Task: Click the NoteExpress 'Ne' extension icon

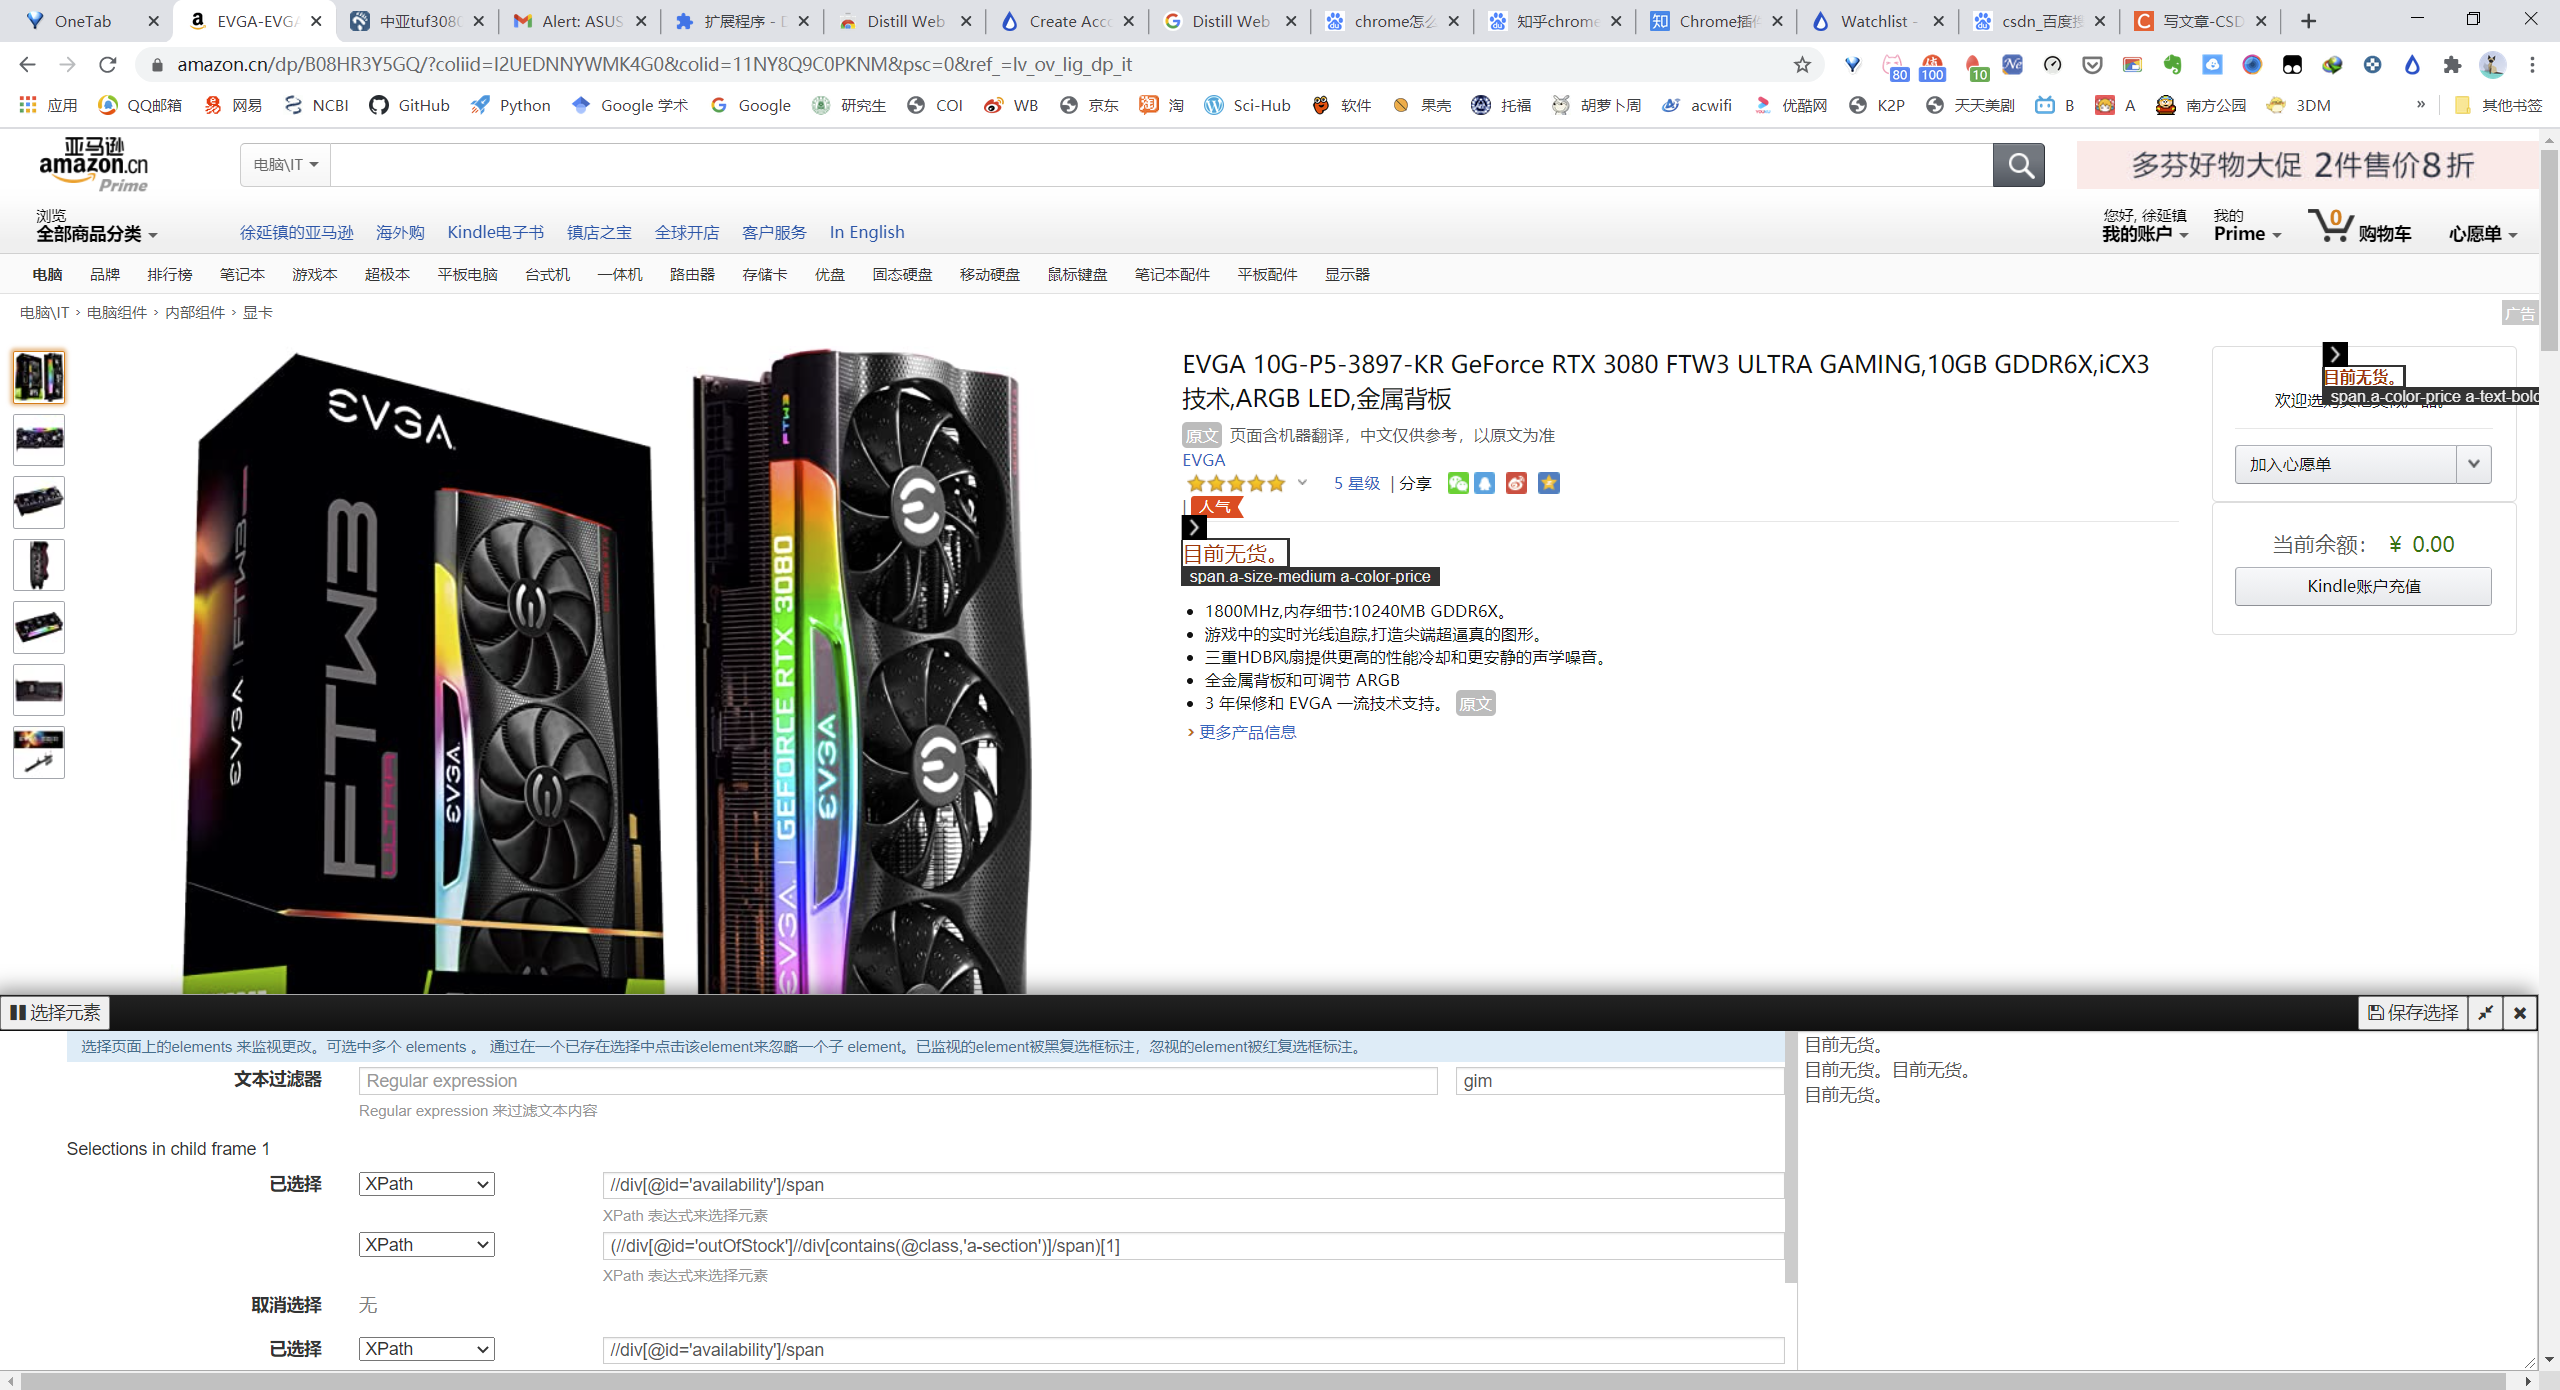Action: [2012, 65]
